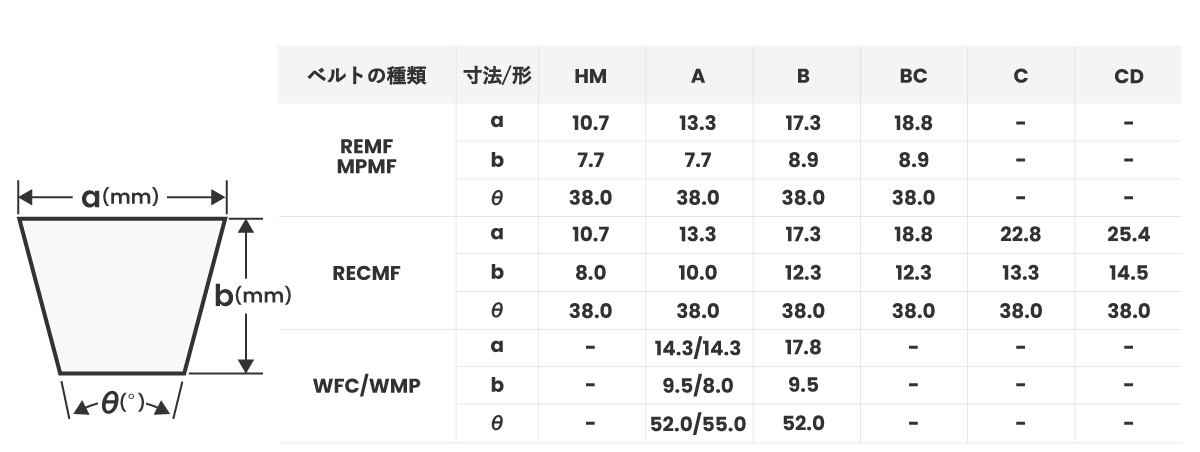Click the trapezoid belt cross-section diagram

122,295
